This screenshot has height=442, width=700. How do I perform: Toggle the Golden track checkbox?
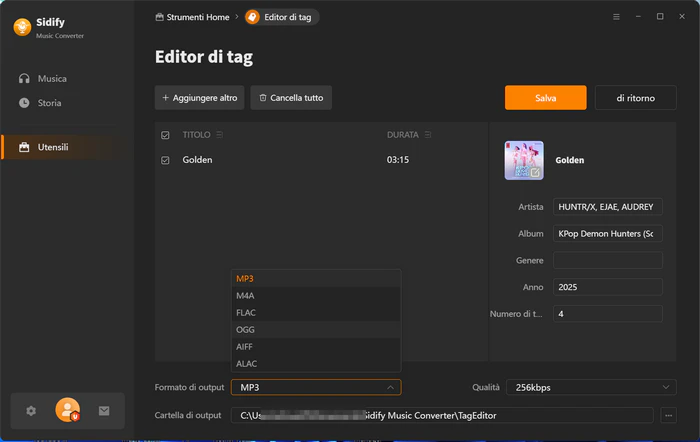point(165,160)
